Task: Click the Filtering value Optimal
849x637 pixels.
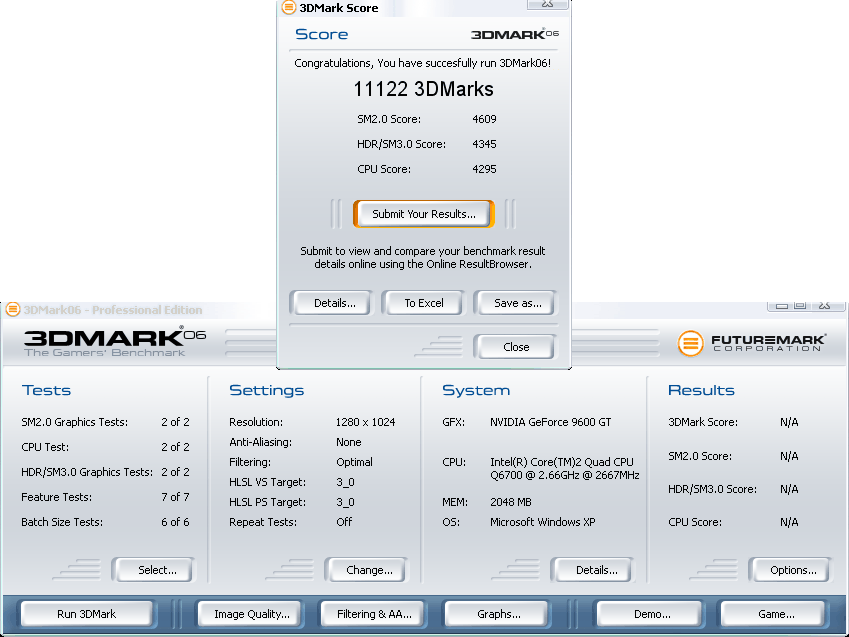Action: click(x=354, y=462)
